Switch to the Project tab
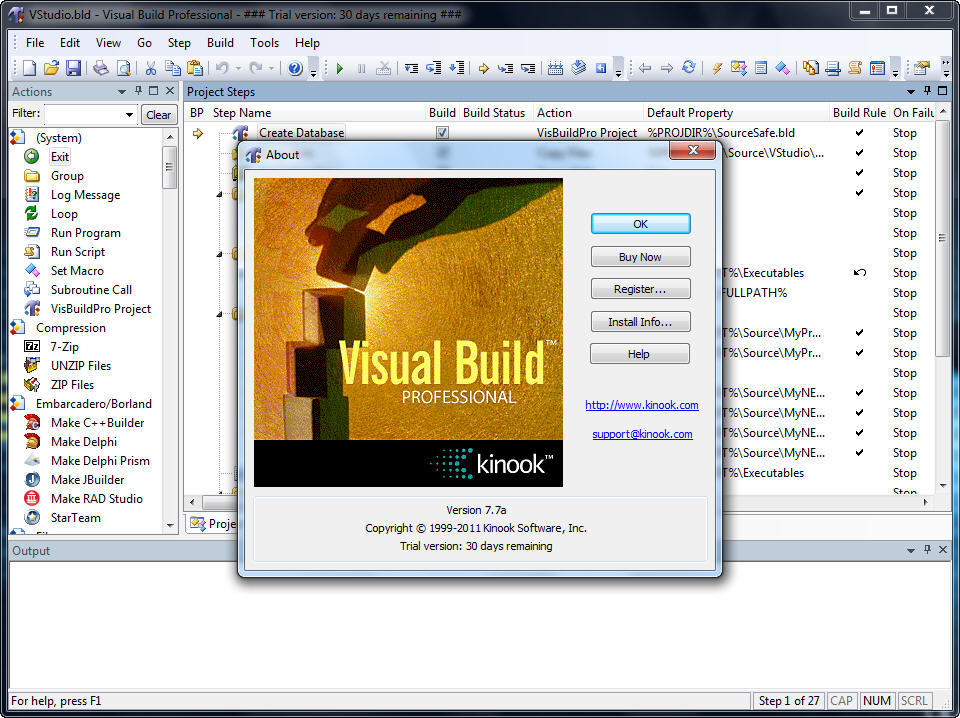 213,523
